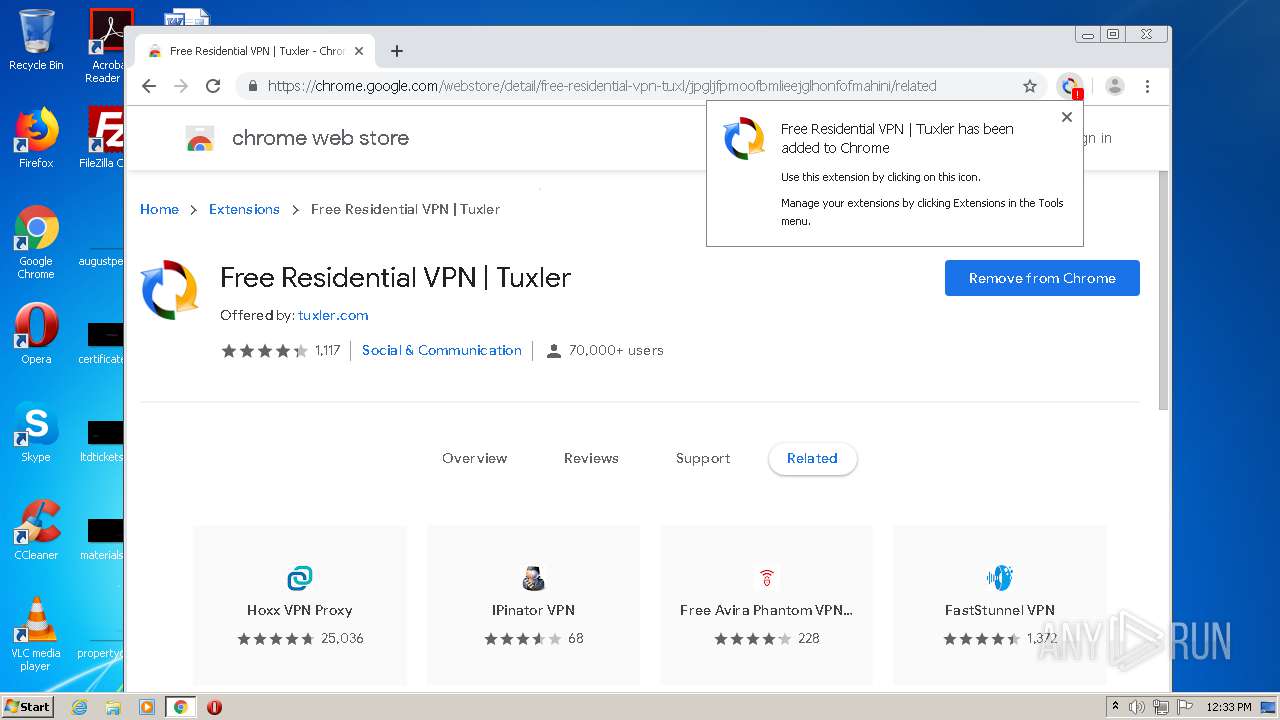This screenshot has width=1280, height=720.
Task: Open the Social & Communication category
Action: [x=442, y=350]
